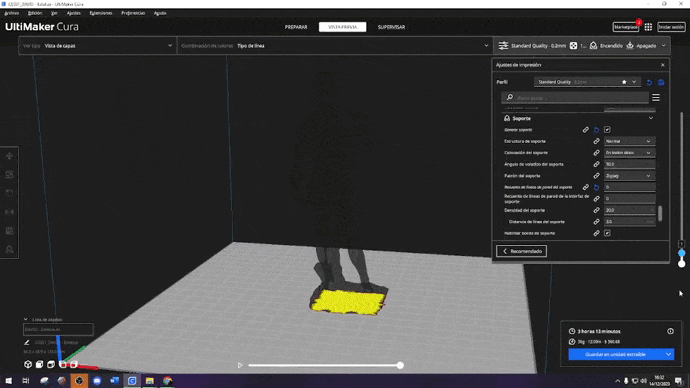This screenshot has height=388, width=690.
Task: Open Chrome from the taskbar
Action: 168,381
